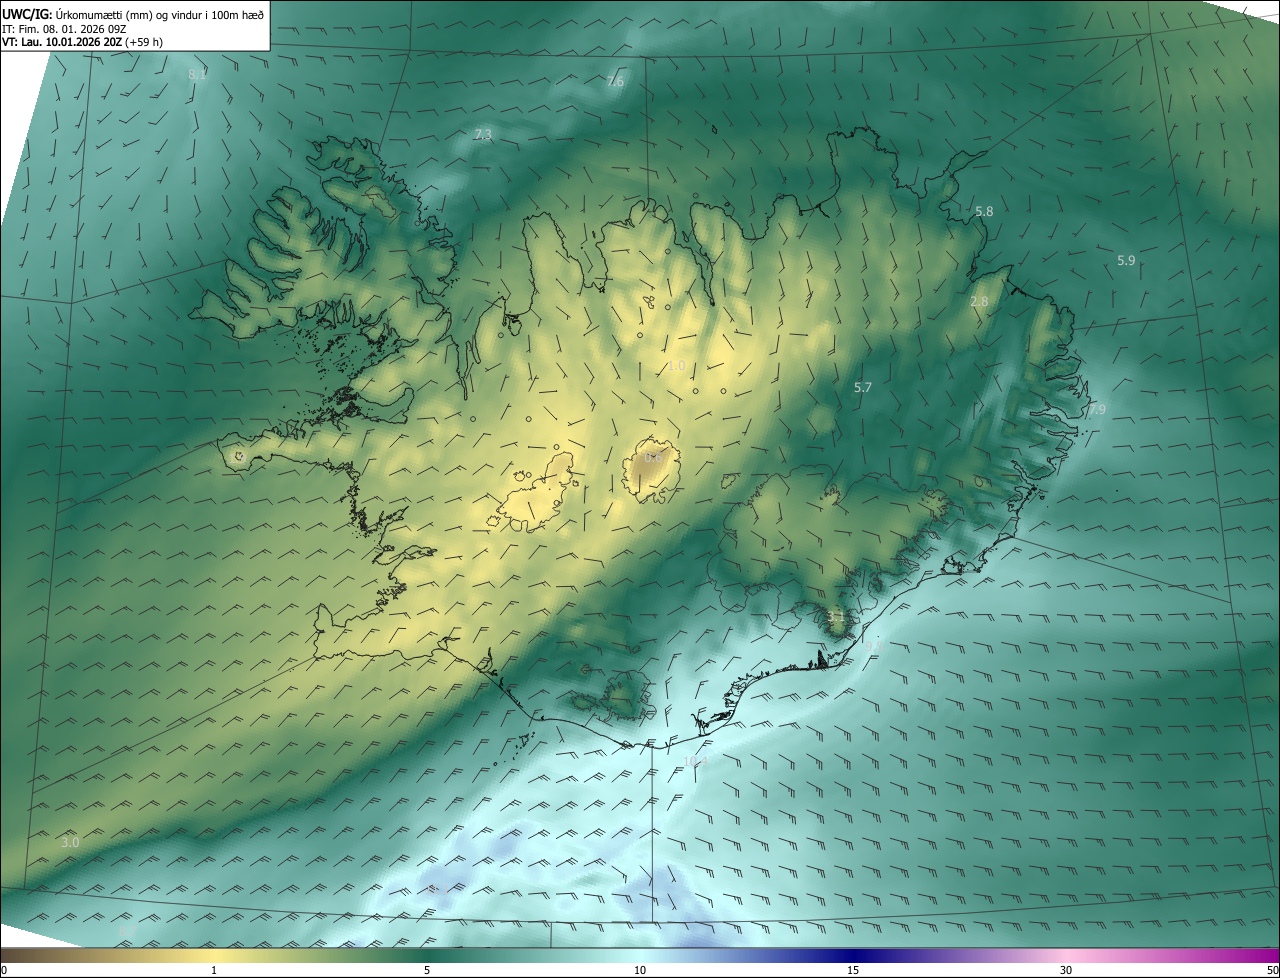This screenshot has width=1280, height=978.
Task: Click the '50' tick on the color scale
Action: (x=1272, y=970)
